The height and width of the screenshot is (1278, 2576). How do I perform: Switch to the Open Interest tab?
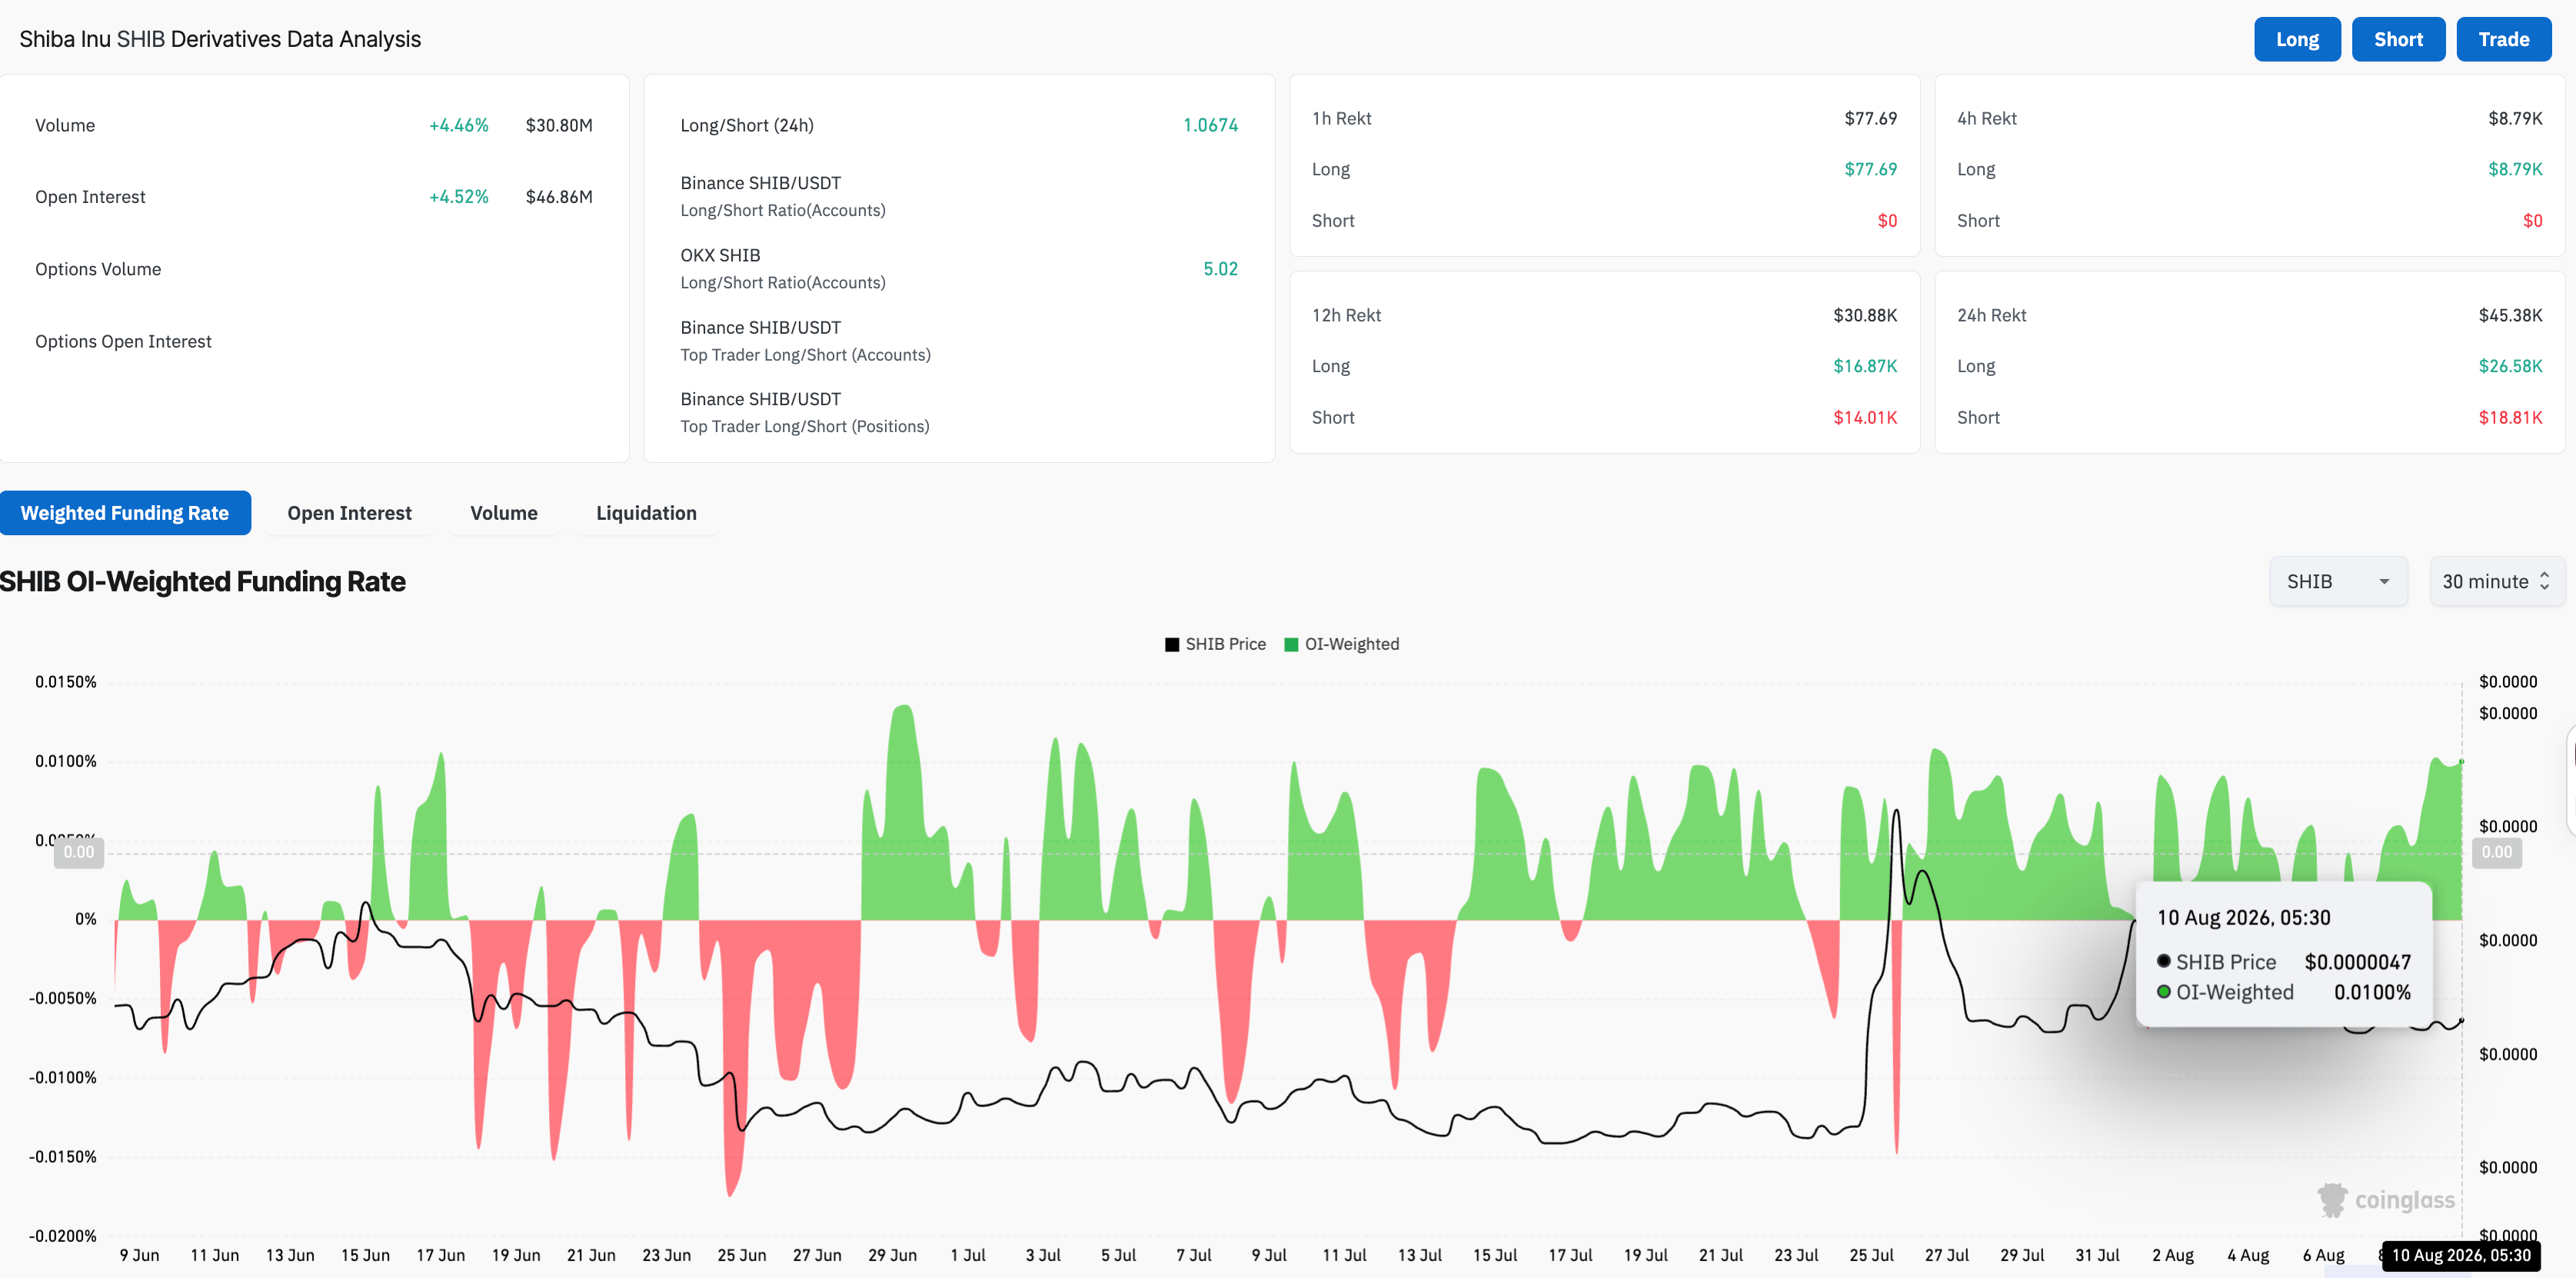tap(349, 513)
